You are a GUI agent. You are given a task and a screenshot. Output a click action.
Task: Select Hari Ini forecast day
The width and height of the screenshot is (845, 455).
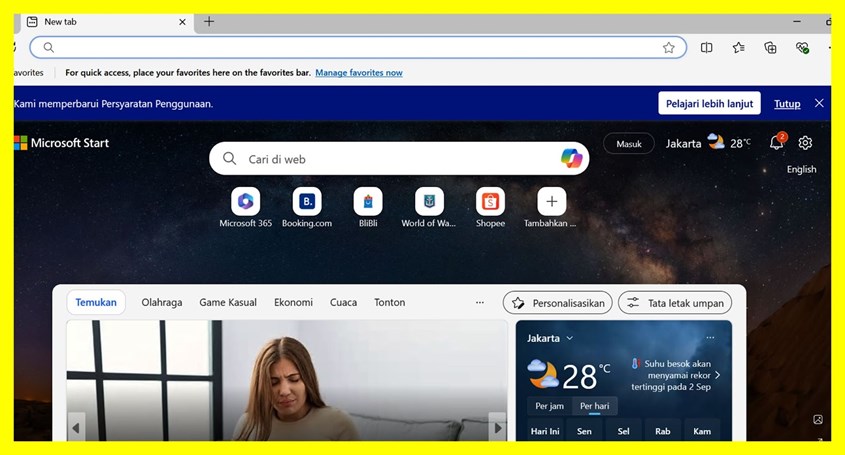pos(545,431)
